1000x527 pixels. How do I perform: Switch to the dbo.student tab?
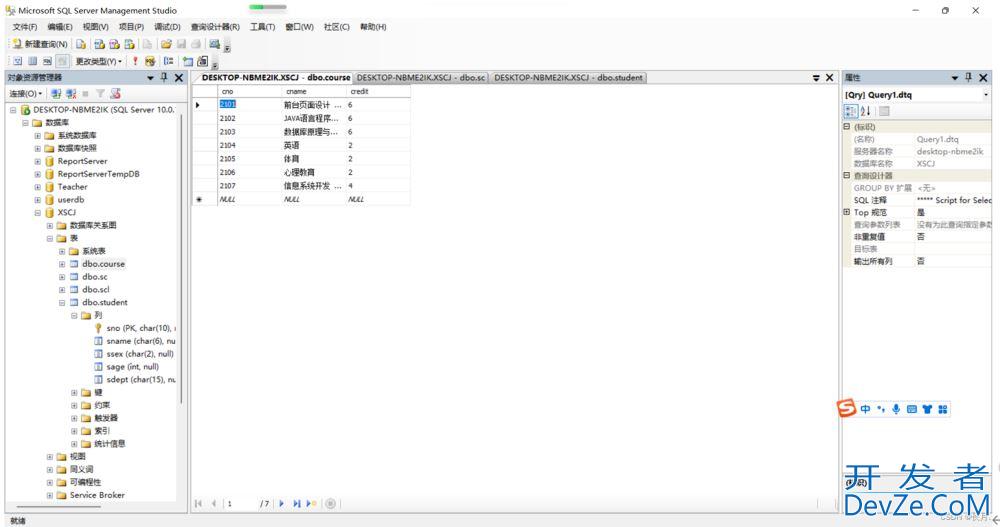point(568,77)
